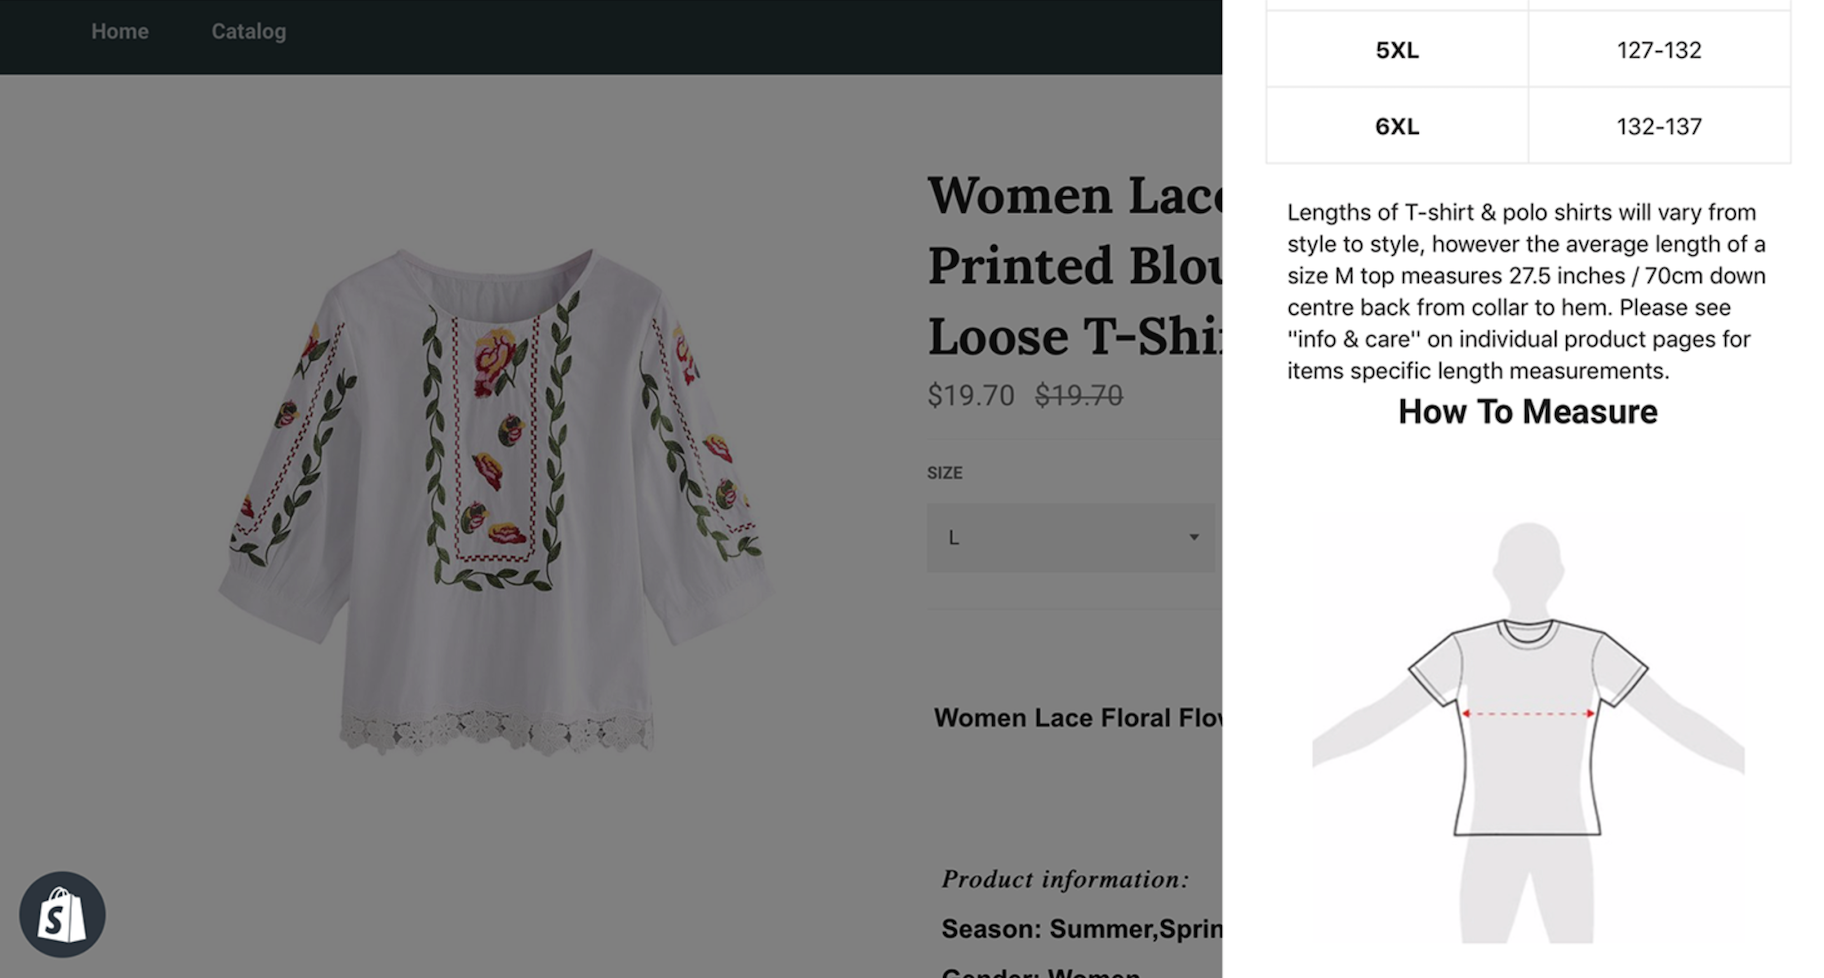Click the embroidered blouse product image

(x=494, y=500)
